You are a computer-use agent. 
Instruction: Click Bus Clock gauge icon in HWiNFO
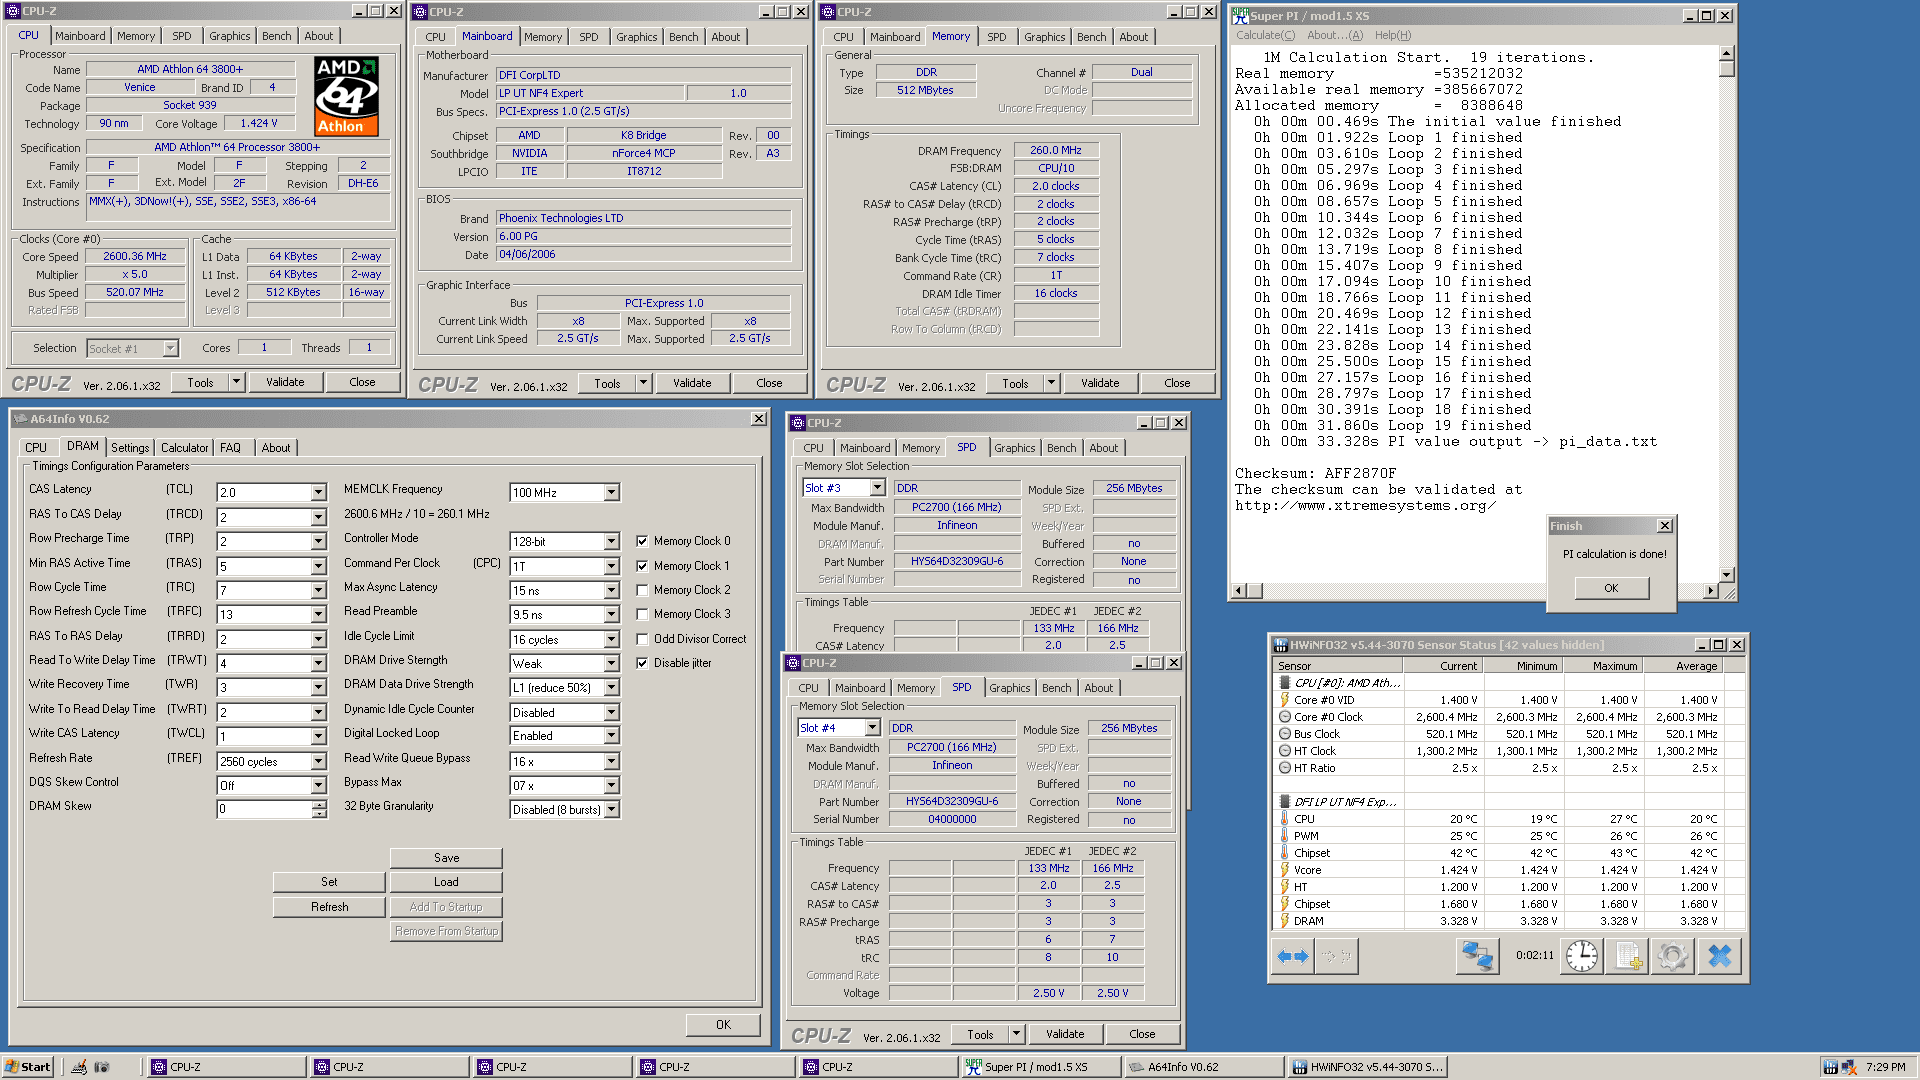[1285, 734]
